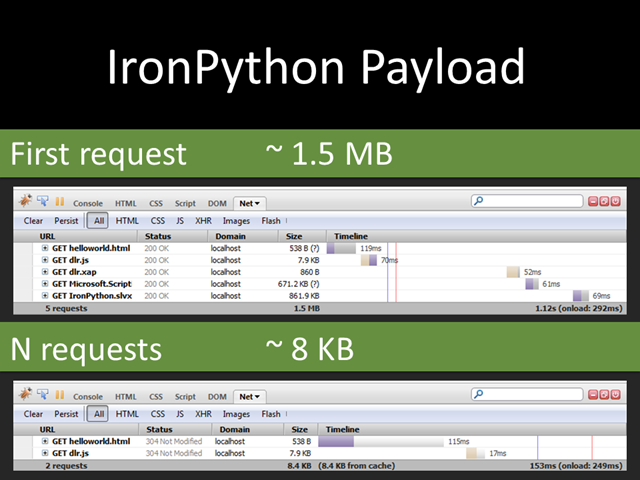Turn off Firebug via power icon, N requests panel

click(616, 394)
